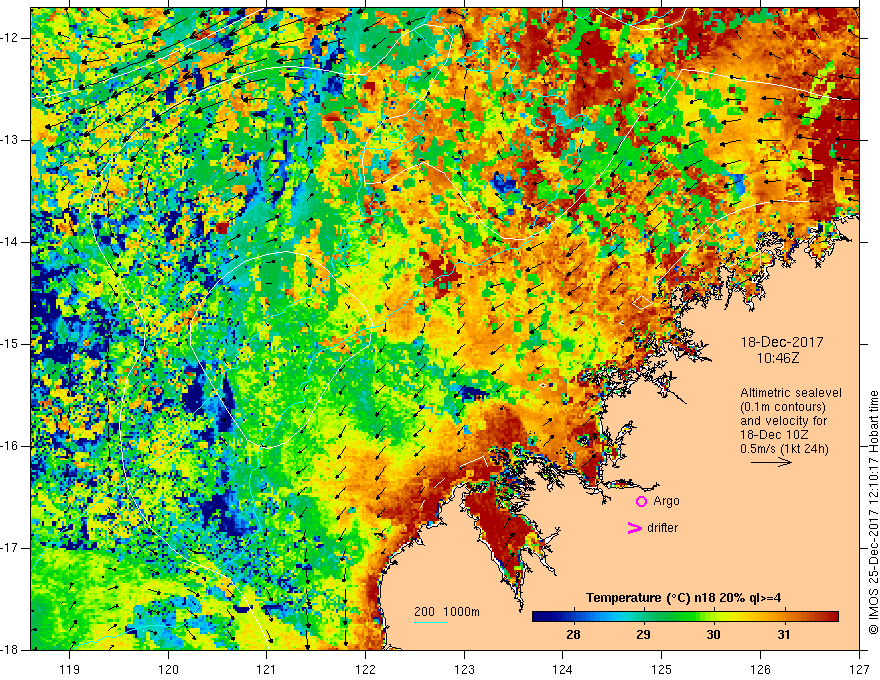
Task: Click the latitude axis label '-18'
Action: point(11,650)
